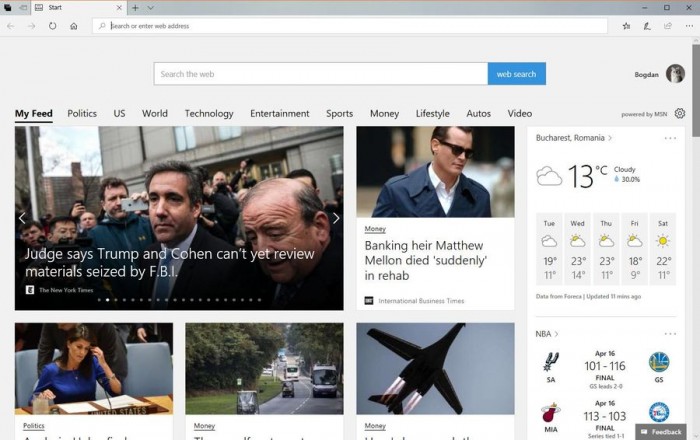The width and height of the screenshot is (700, 440).
Task: Go to the Sports tab
Action: (x=339, y=113)
